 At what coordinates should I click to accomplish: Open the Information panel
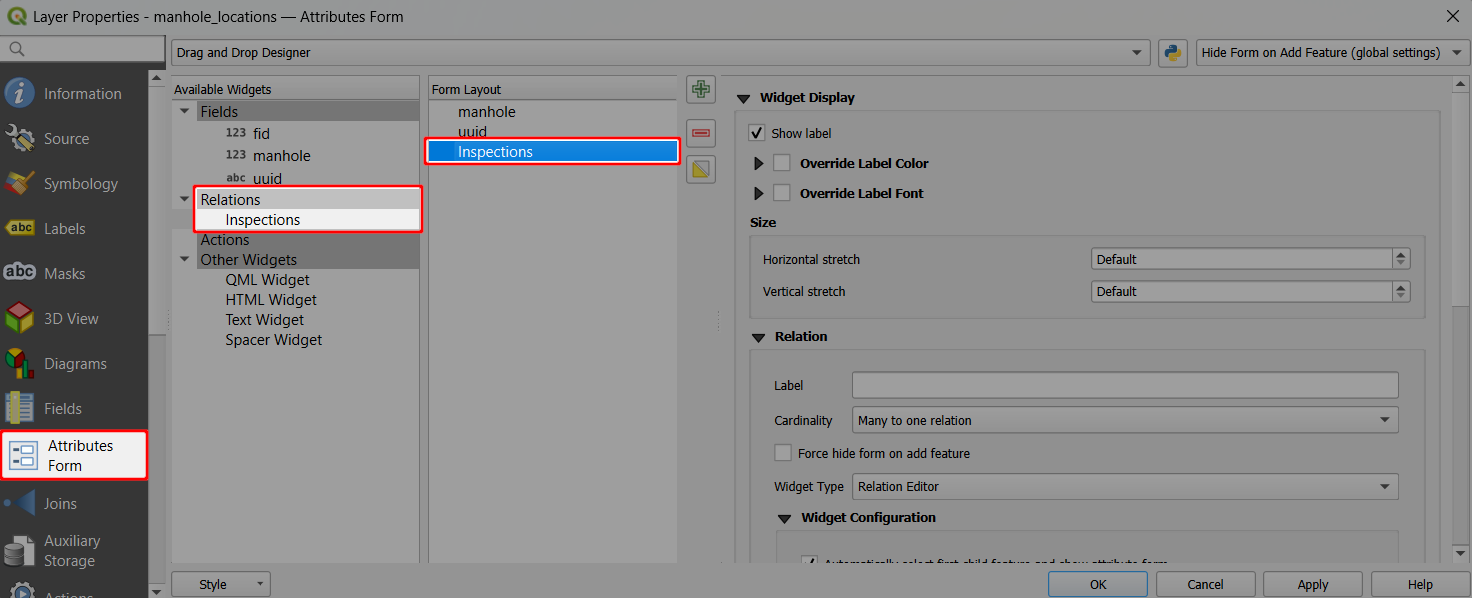click(20, 93)
